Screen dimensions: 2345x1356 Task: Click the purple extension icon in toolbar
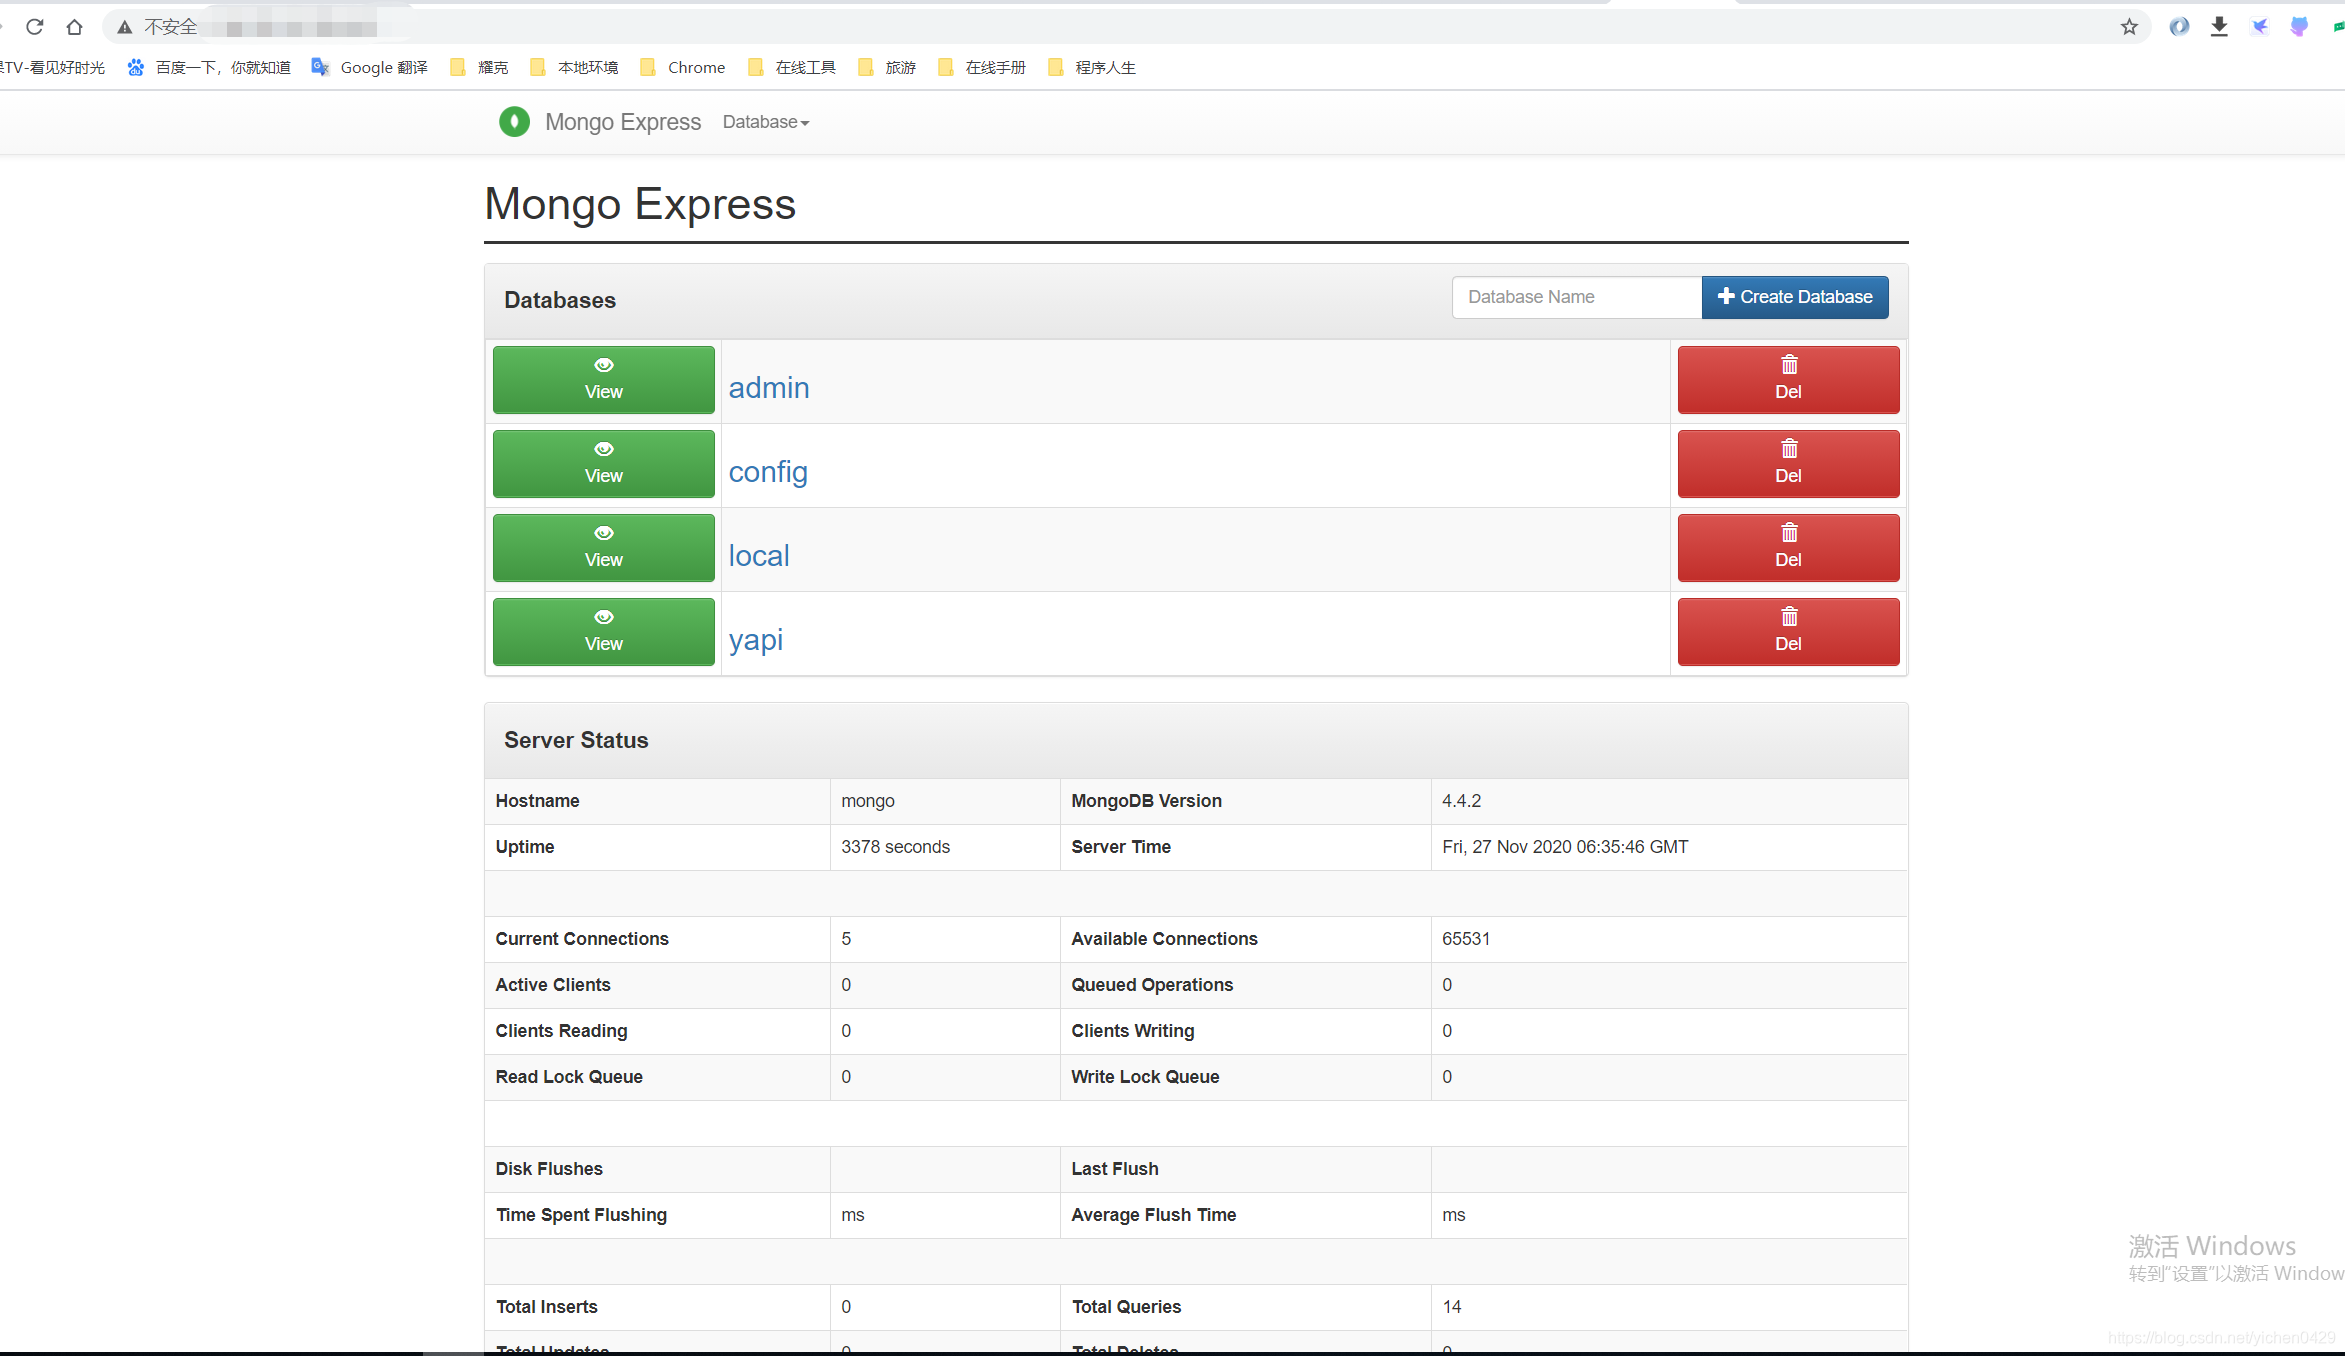coord(2299,27)
